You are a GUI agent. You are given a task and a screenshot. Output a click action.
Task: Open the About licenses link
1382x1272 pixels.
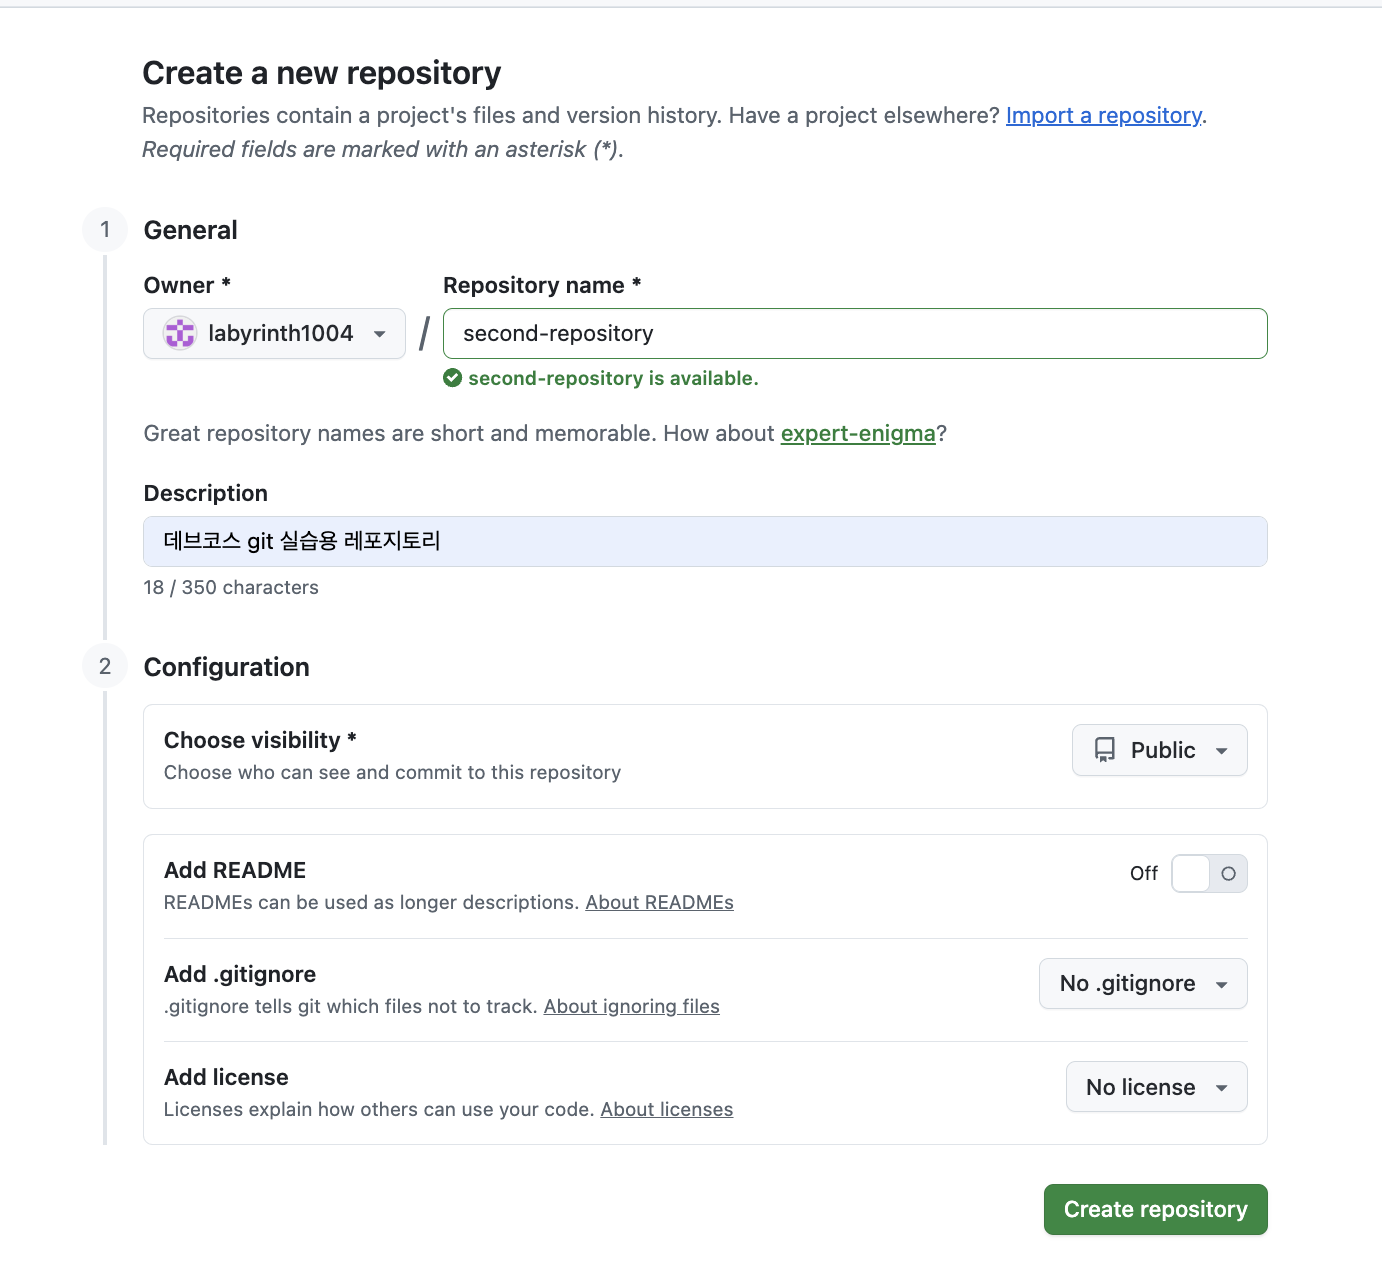(x=666, y=1110)
